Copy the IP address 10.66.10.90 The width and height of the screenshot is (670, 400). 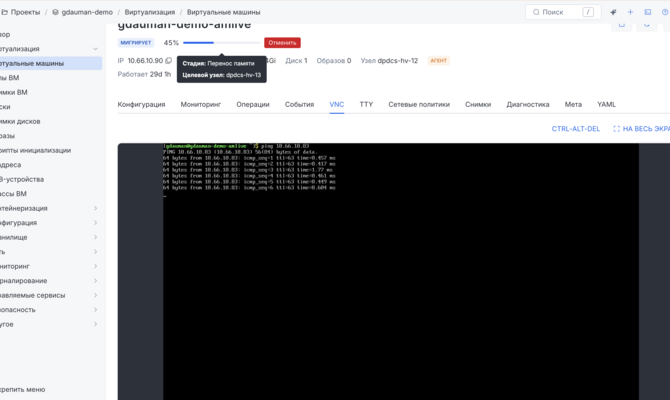tap(169, 61)
